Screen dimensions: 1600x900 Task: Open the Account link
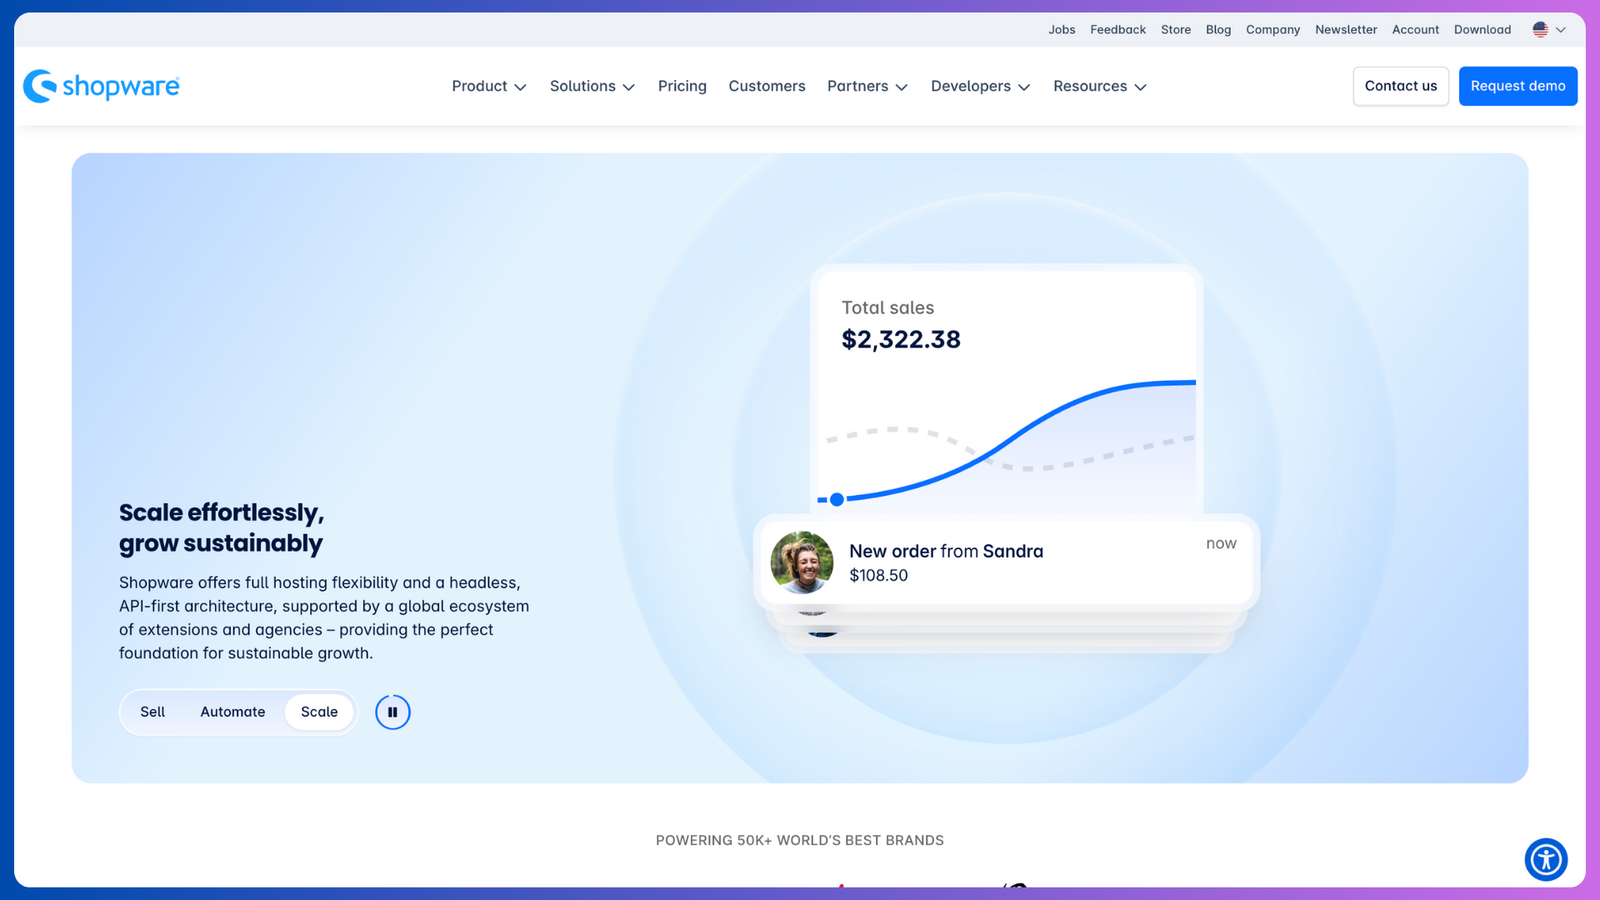click(x=1415, y=30)
